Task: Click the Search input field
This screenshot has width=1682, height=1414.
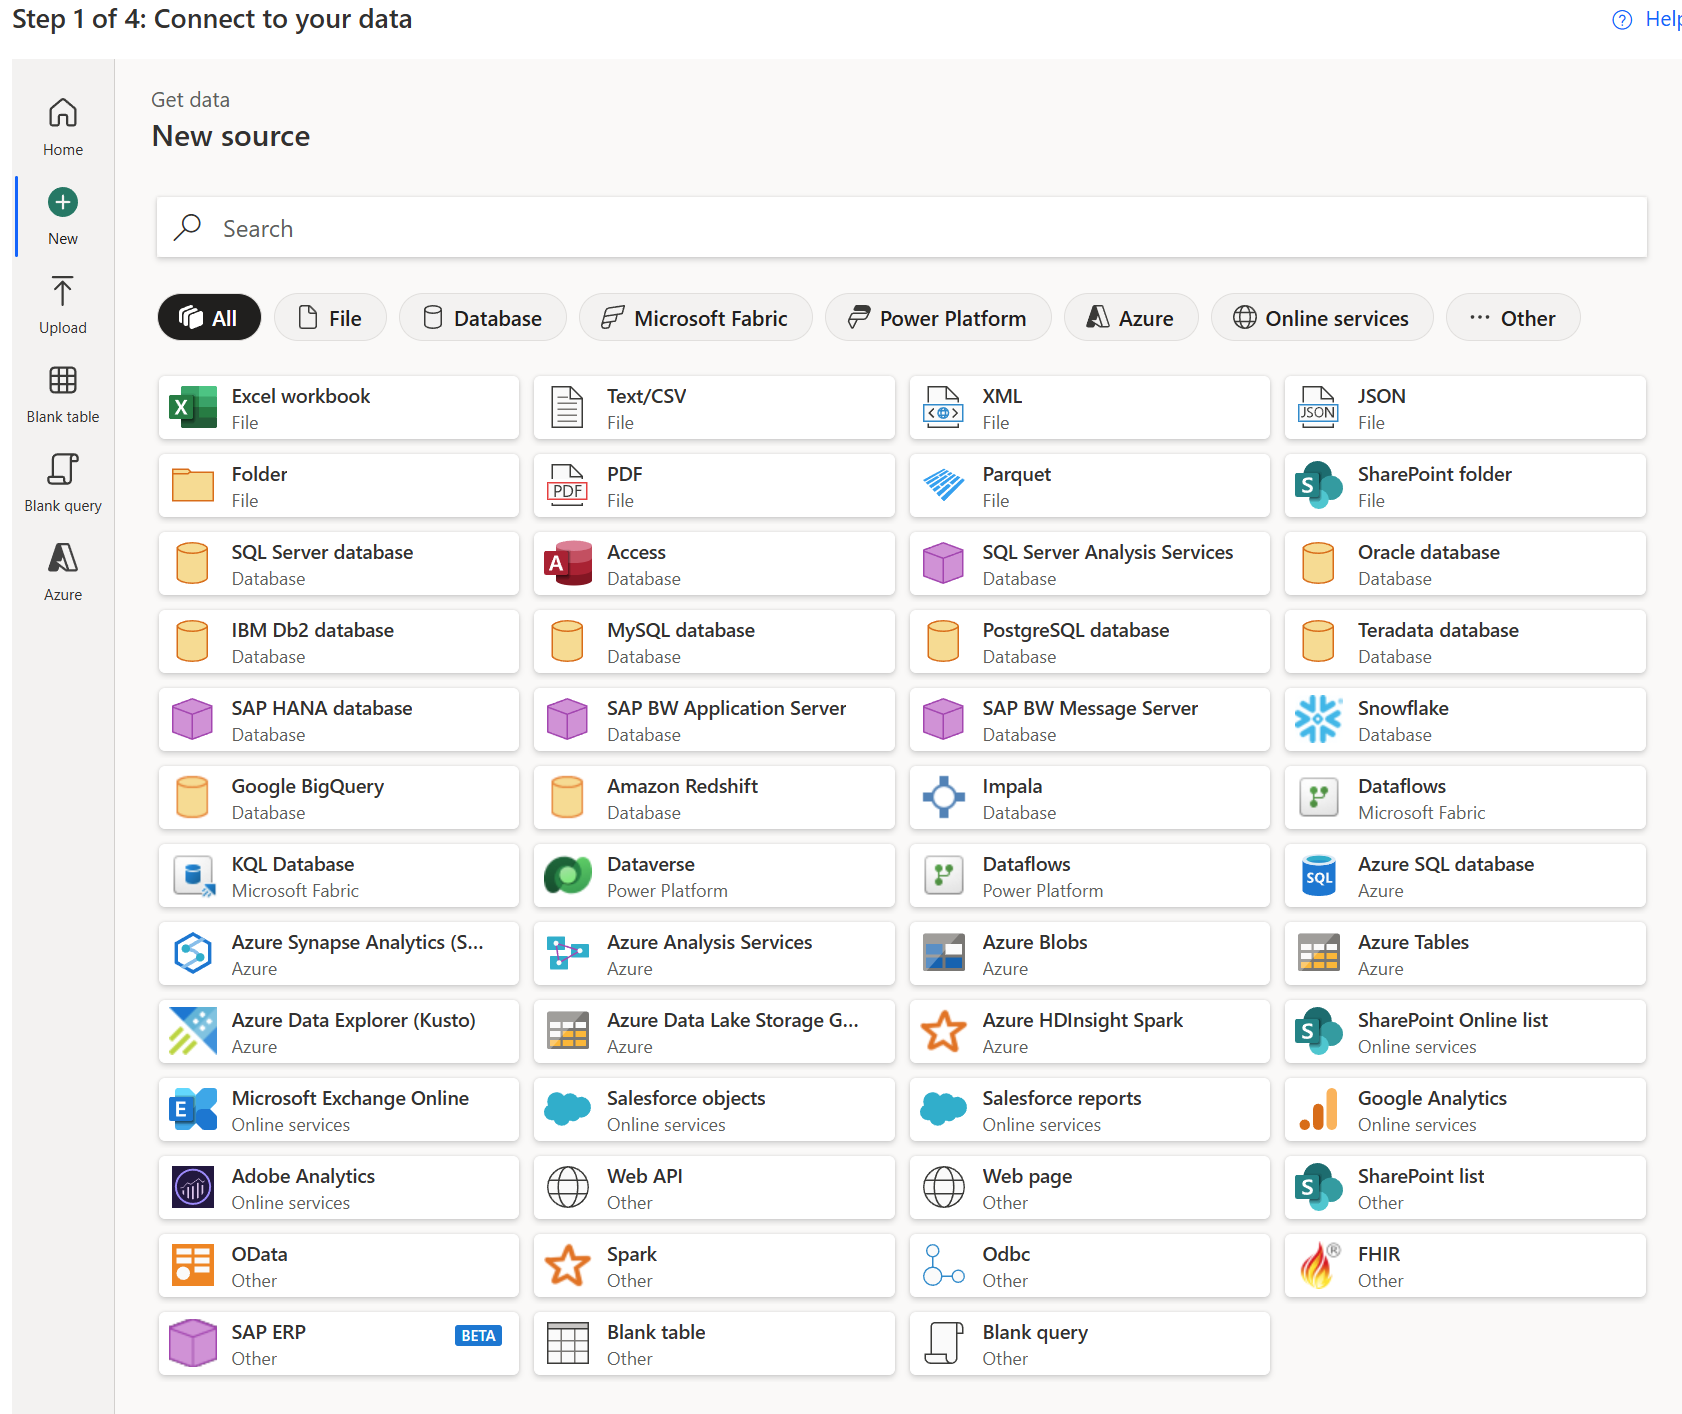Action: (901, 228)
